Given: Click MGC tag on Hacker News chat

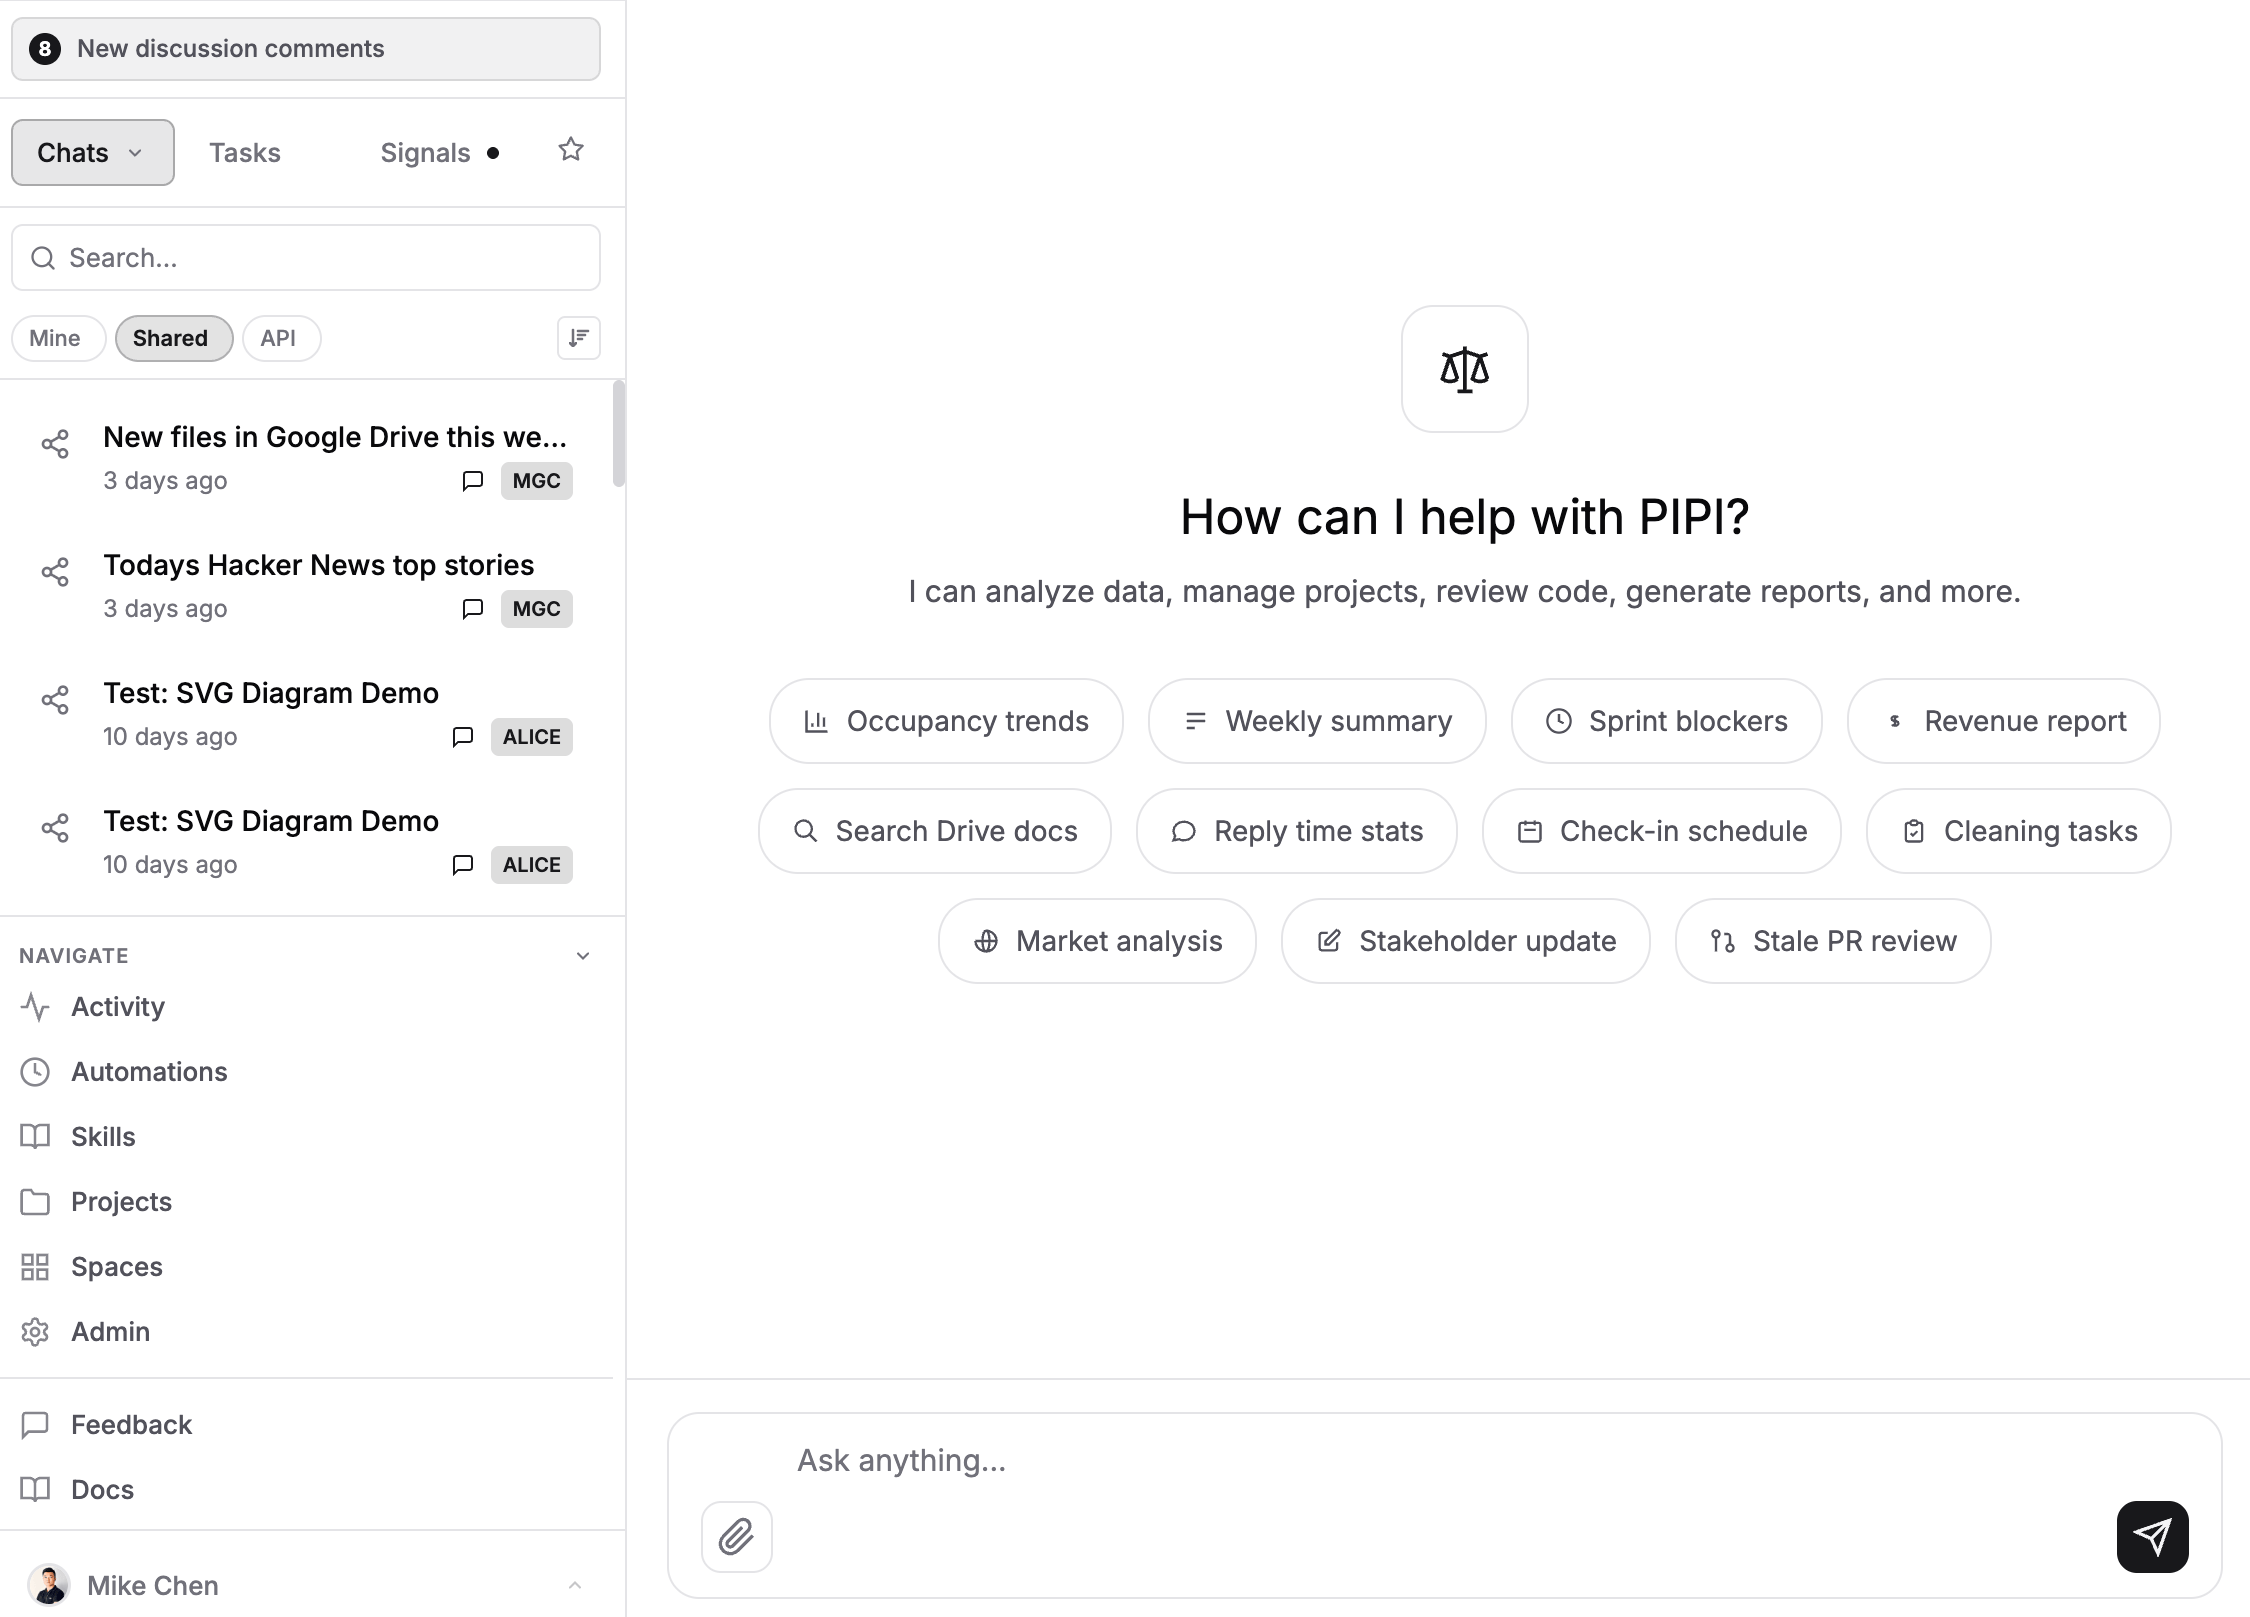Looking at the screenshot, I should coord(536,609).
